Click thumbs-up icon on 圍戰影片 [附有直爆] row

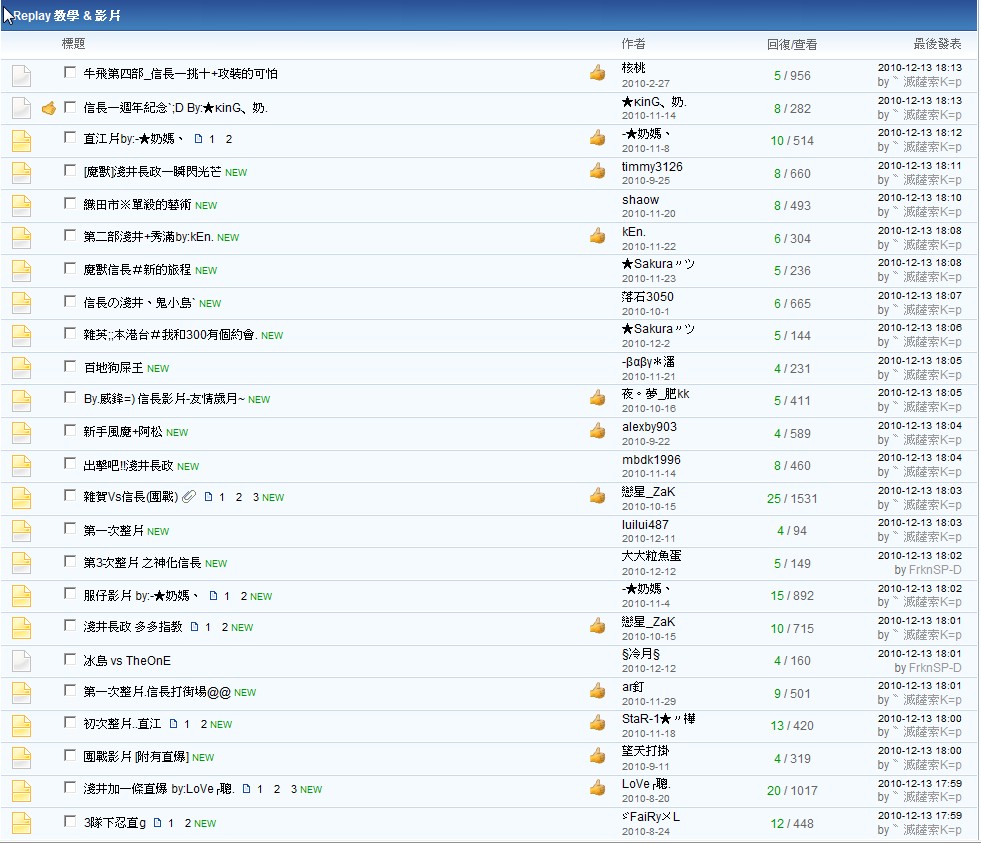point(597,756)
